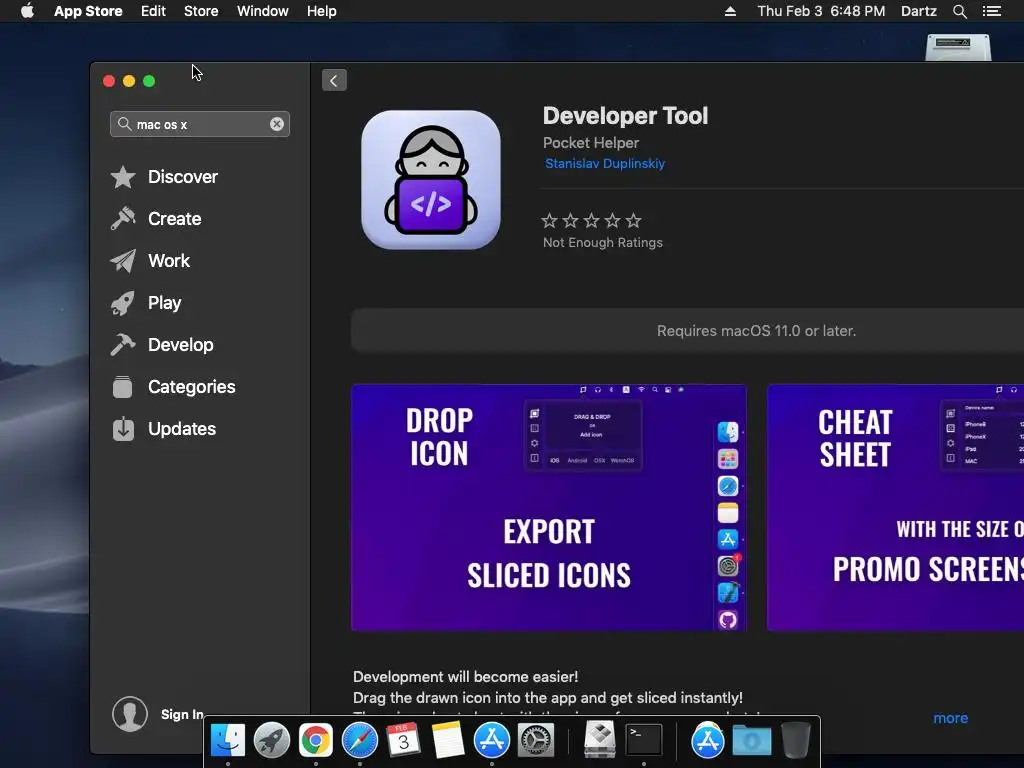Open Finder from the Dock
Image resolution: width=1024 pixels, height=768 pixels.
pyautogui.click(x=228, y=740)
